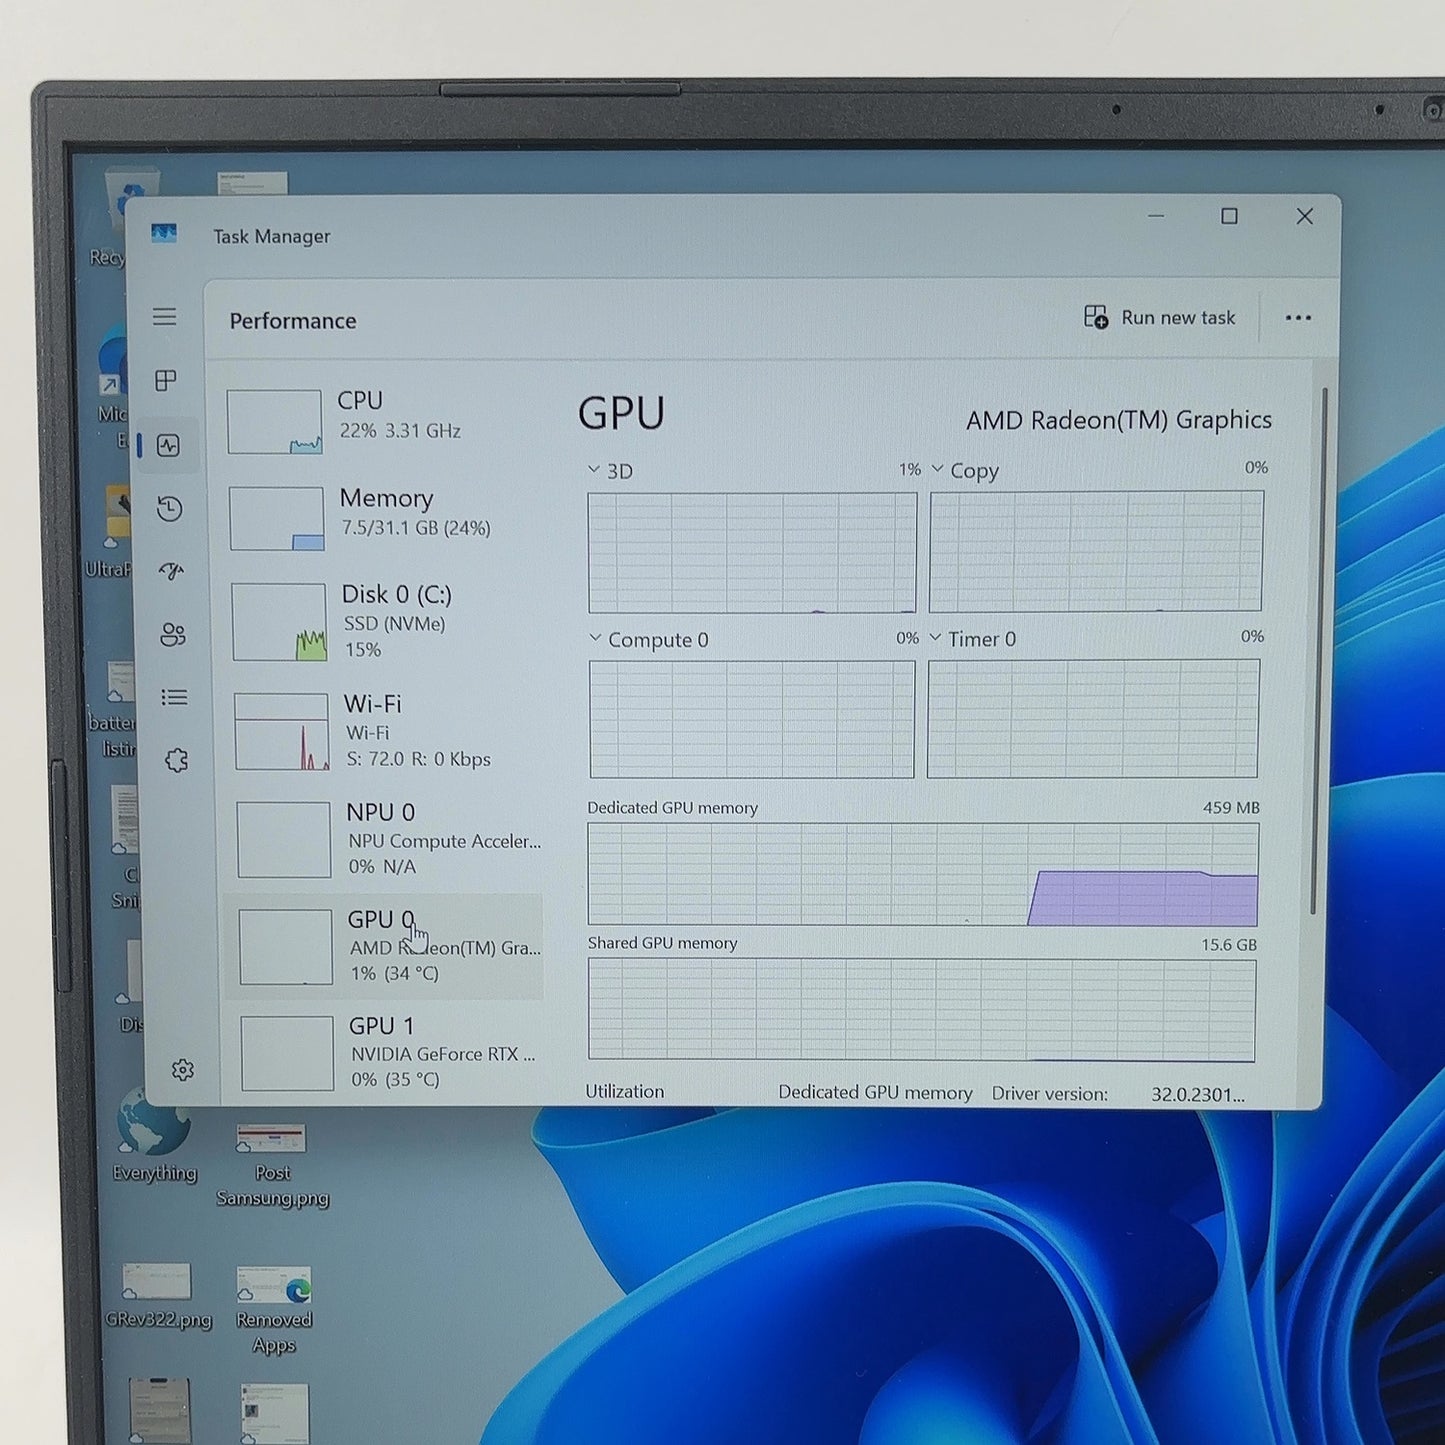
Task: Open the Startup apps icon in sidebar
Action: 172,571
